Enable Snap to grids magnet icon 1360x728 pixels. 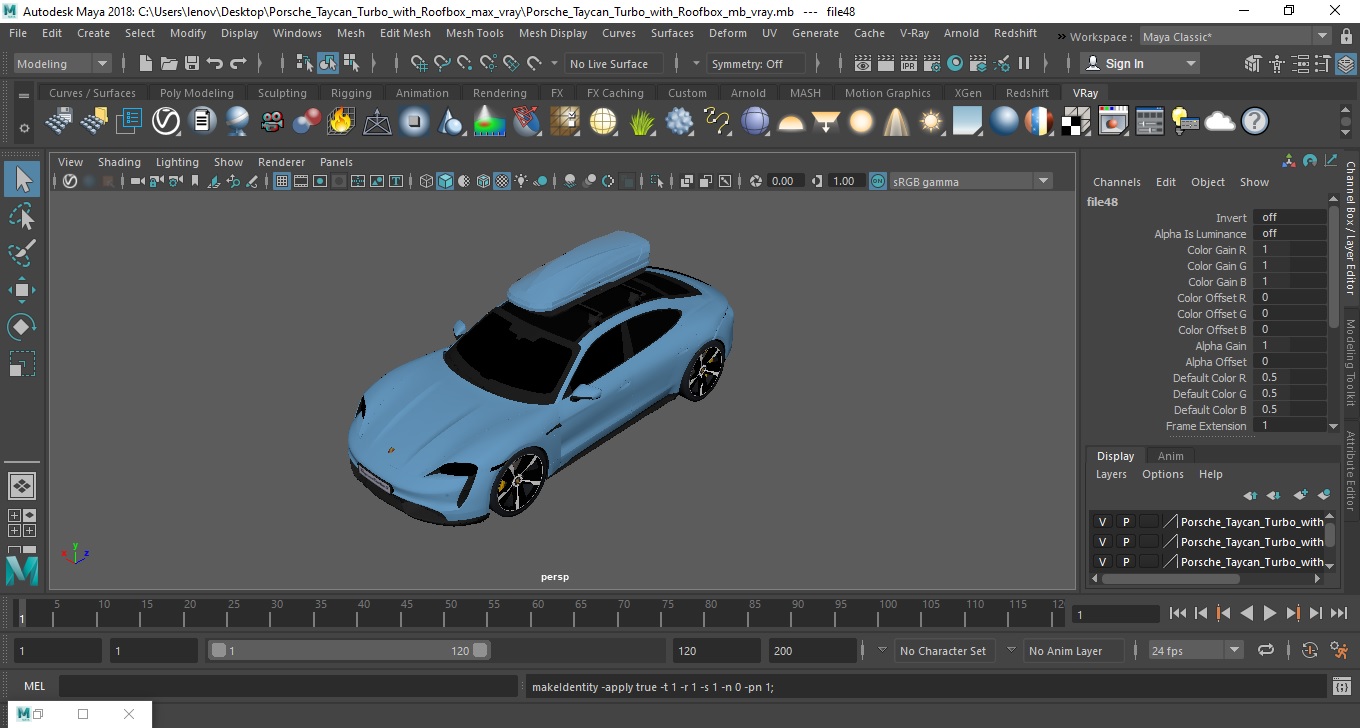pyautogui.click(x=419, y=63)
